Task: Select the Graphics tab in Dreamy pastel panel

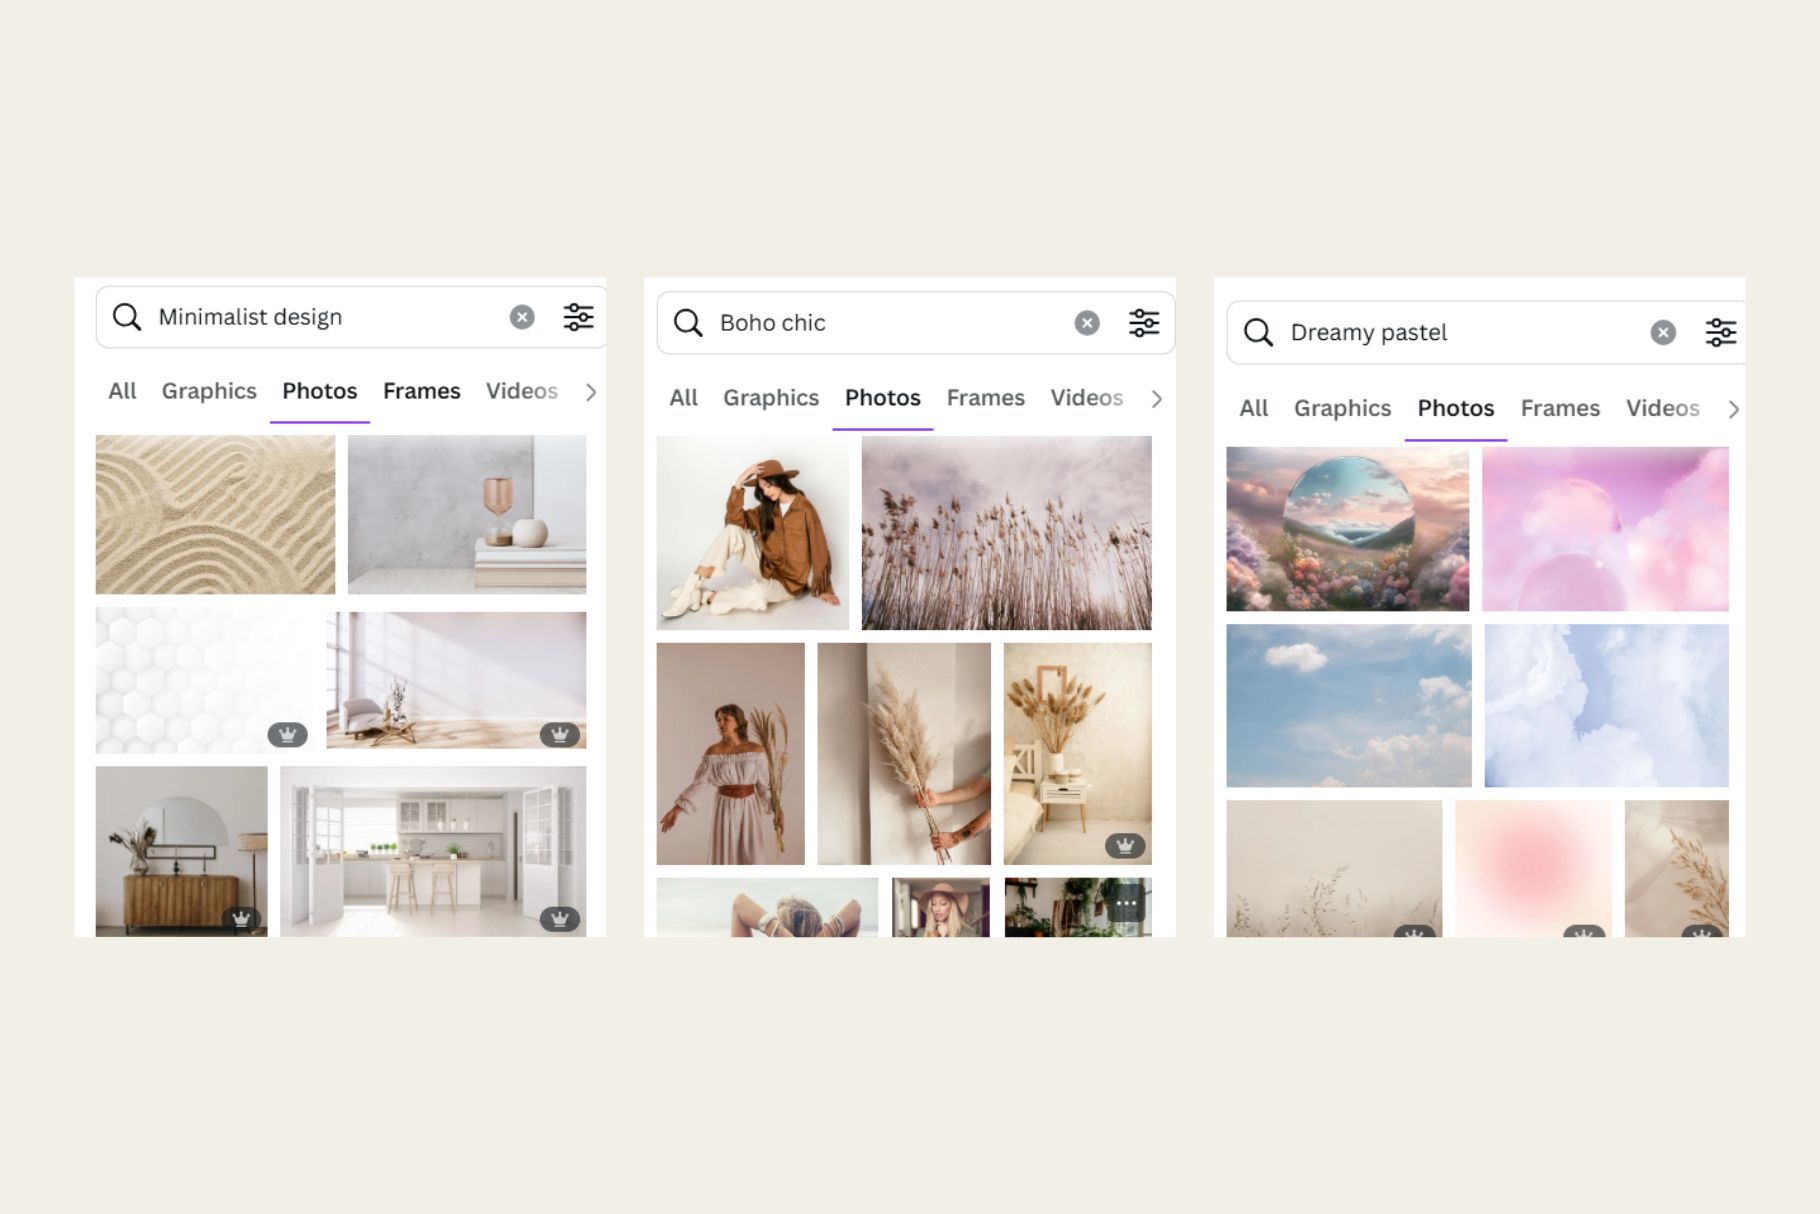Action: pyautogui.click(x=1343, y=408)
